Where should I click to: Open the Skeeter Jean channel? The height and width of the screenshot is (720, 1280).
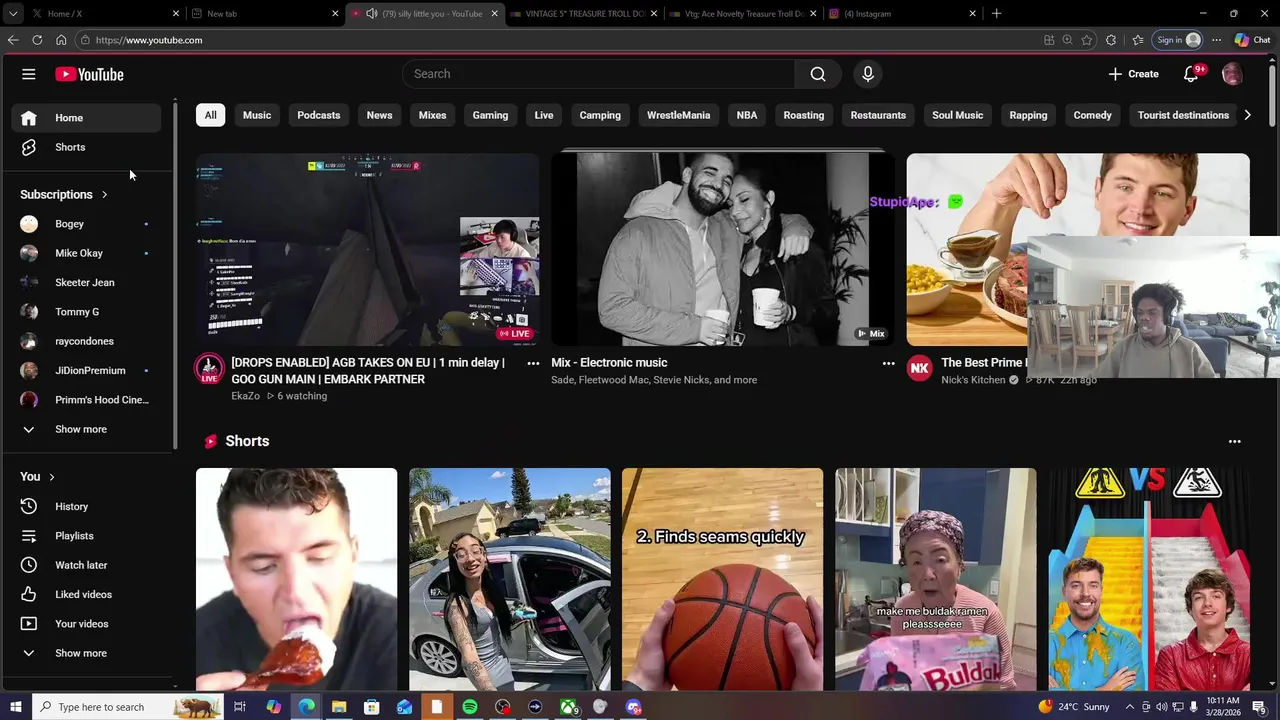[x=86, y=282]
